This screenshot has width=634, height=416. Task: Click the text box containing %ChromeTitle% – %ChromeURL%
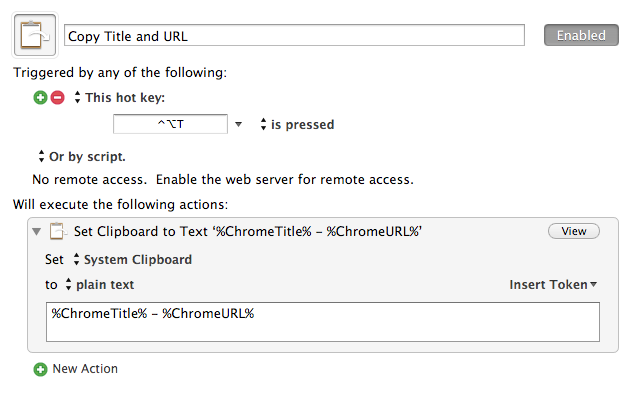pos(322,322)
